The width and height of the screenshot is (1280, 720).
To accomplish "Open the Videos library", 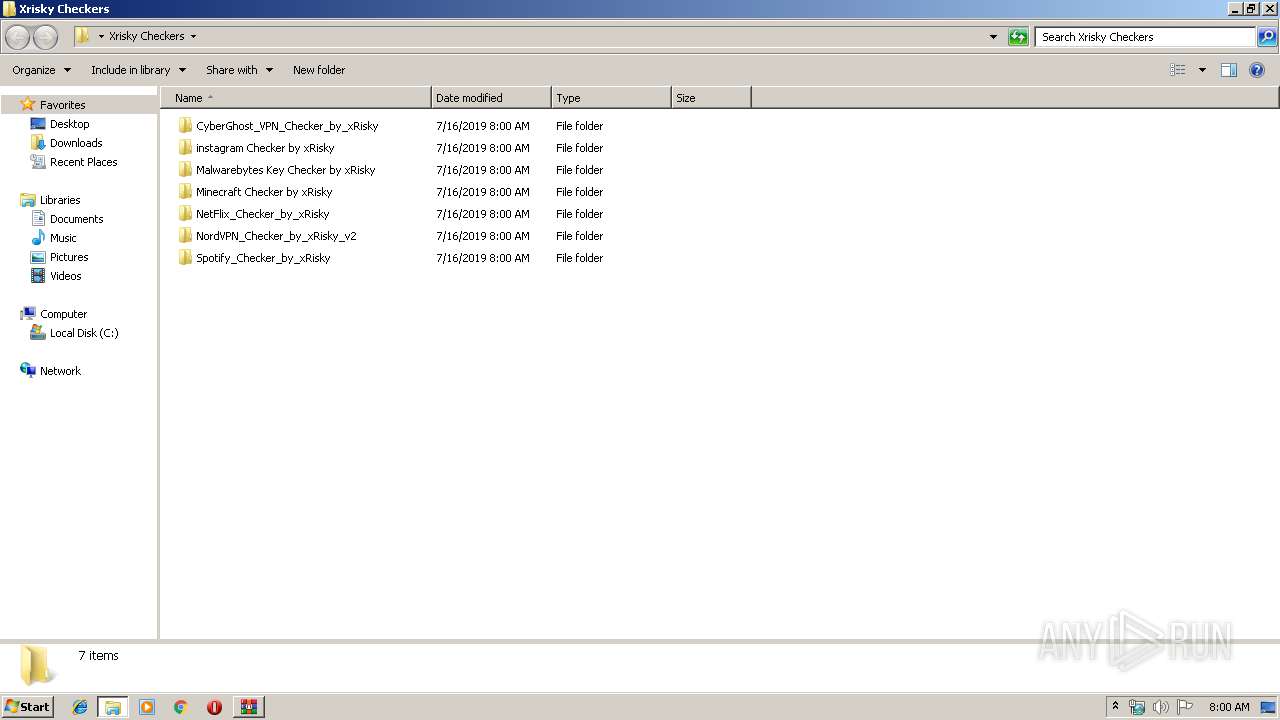I will click(x=66, y=276).
